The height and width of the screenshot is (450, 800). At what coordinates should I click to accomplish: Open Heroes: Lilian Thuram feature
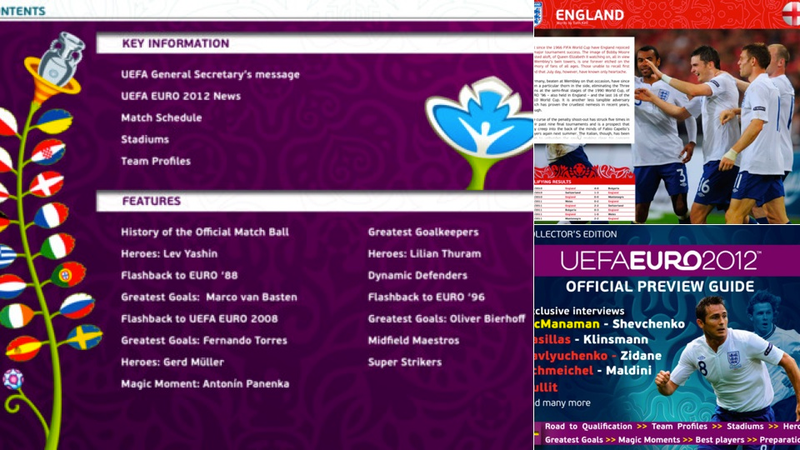click(x=424, y=254)
